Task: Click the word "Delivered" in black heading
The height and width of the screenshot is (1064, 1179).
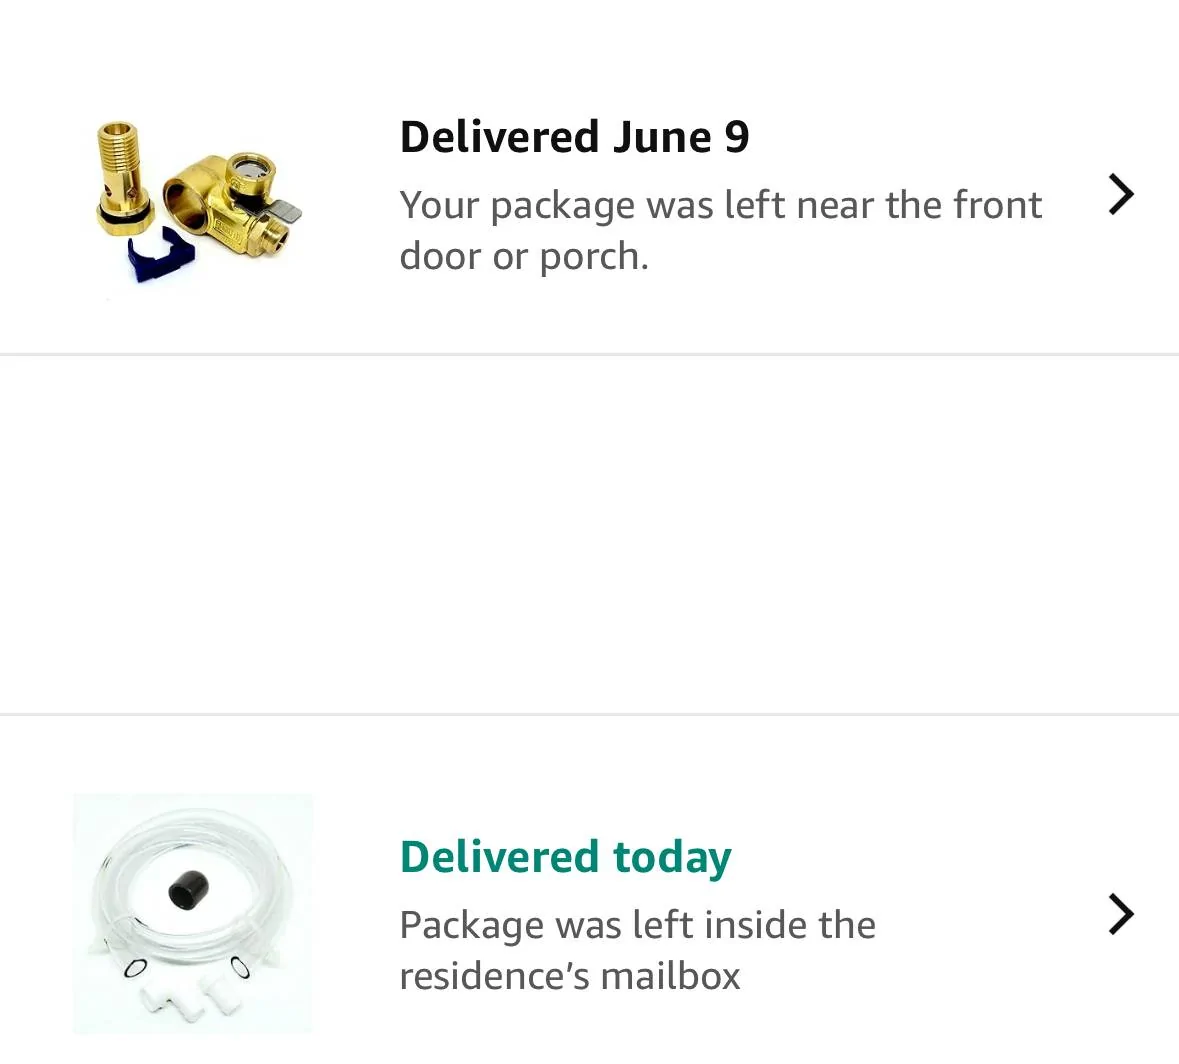Action: (499, 137)
